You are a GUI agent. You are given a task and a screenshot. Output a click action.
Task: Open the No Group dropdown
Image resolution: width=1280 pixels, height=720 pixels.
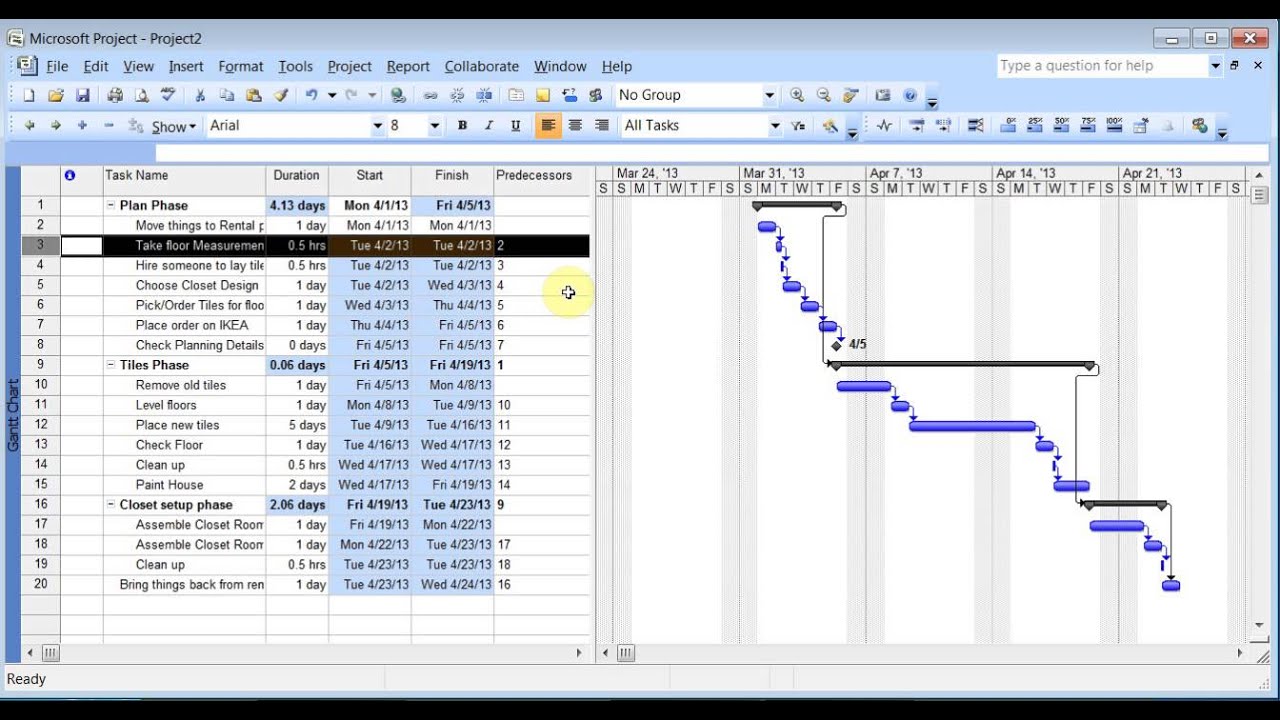[x=770, y=94]
